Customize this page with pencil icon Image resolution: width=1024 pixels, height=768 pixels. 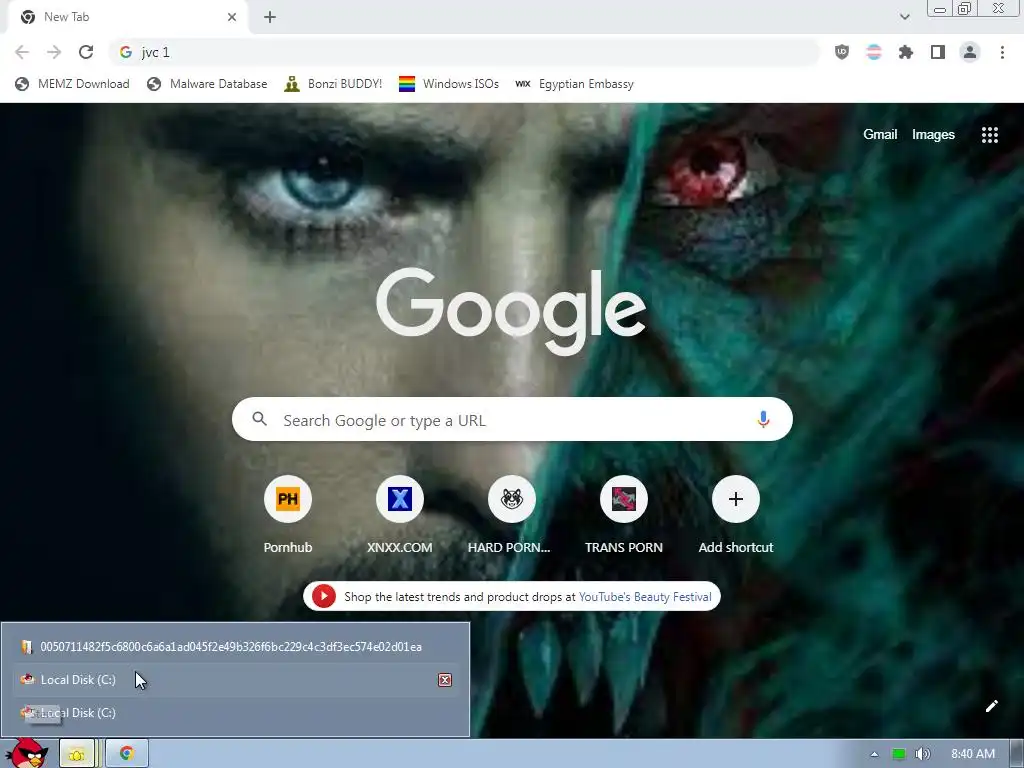coord(991,706)
